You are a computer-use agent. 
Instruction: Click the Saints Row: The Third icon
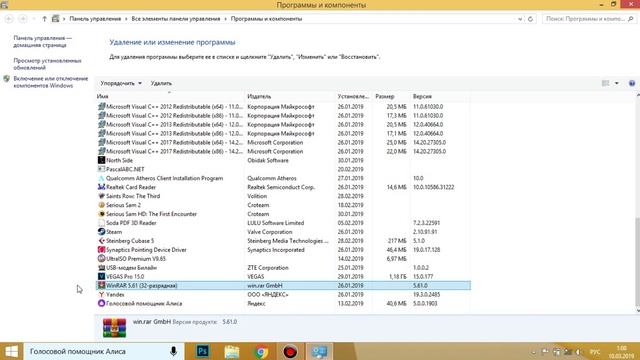pos(102,196)
